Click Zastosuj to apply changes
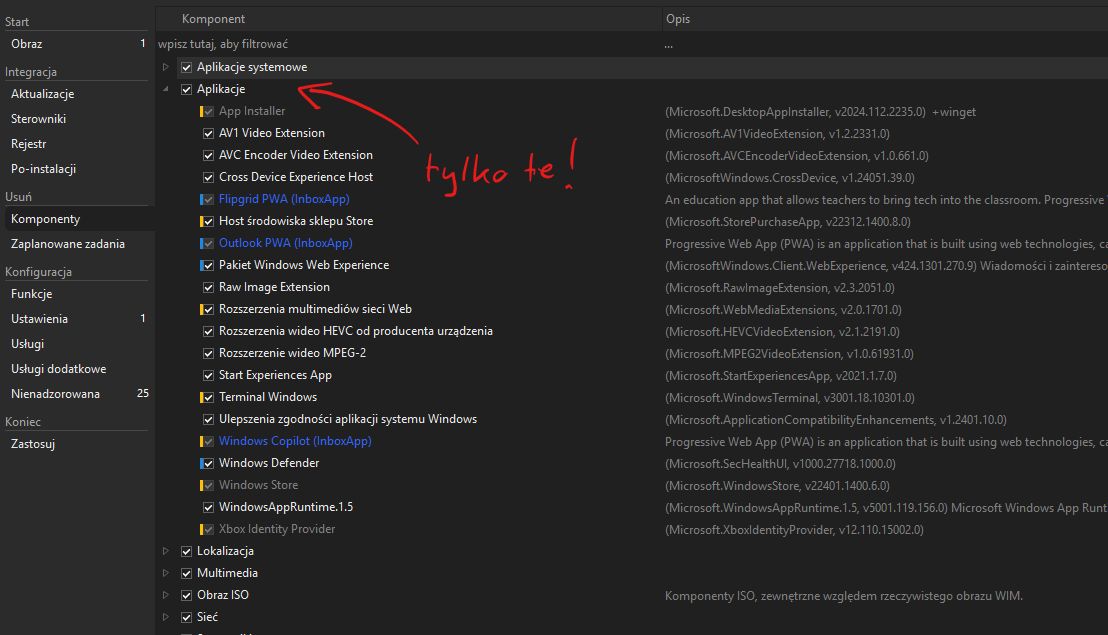 point(32,444)
